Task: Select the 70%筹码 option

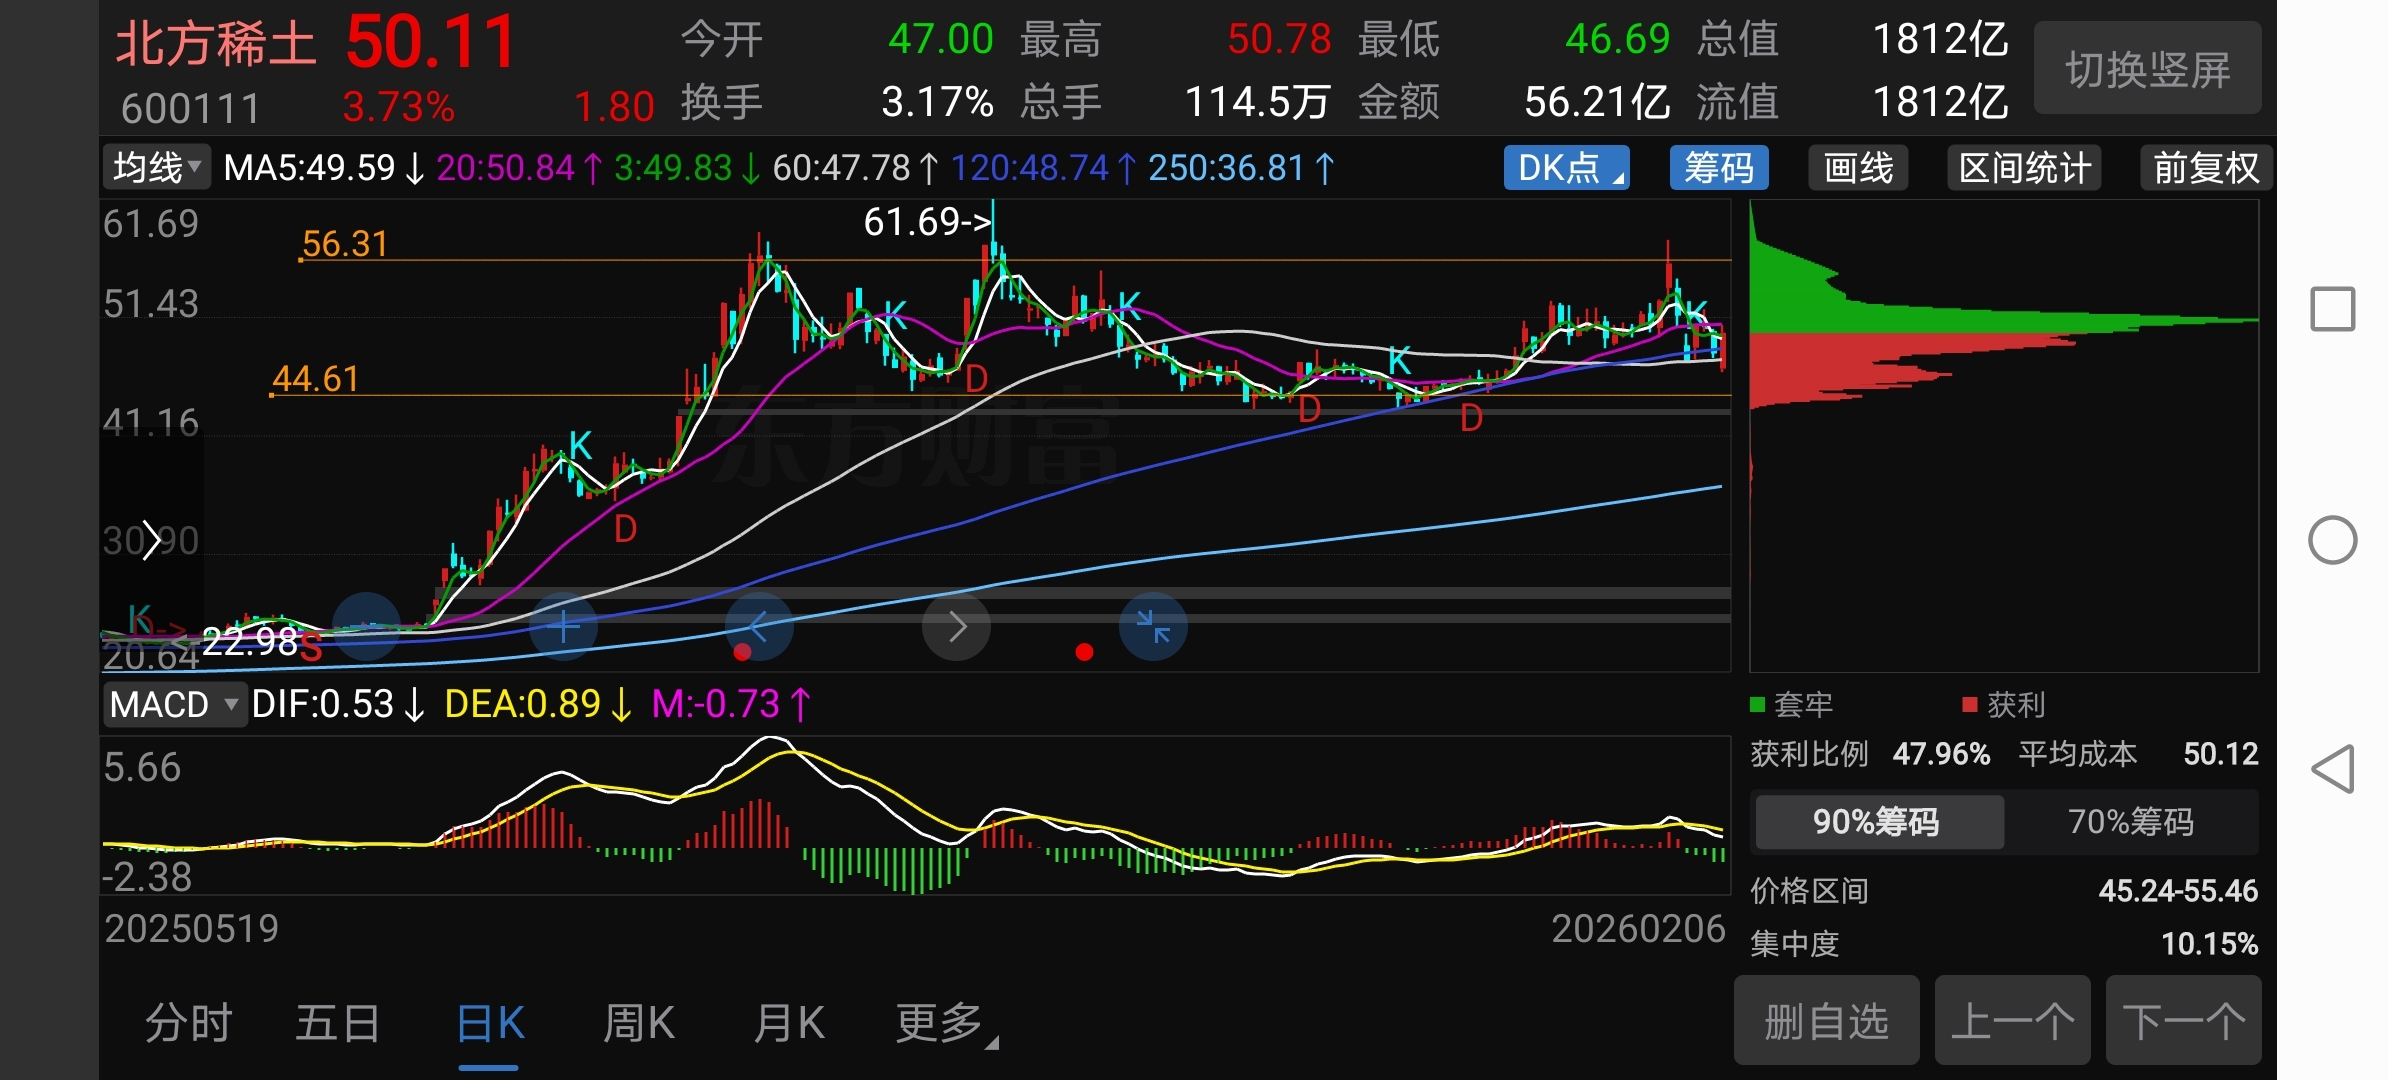Action: tap(2130, 822)
